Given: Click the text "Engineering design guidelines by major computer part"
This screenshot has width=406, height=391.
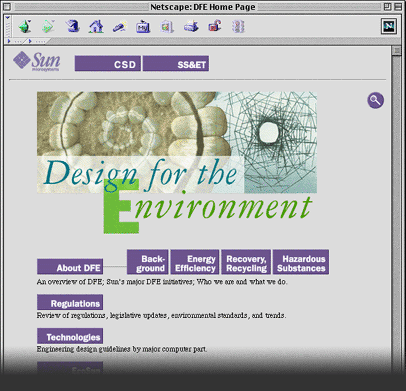Looking at the screenshot, I should point(122,349).
